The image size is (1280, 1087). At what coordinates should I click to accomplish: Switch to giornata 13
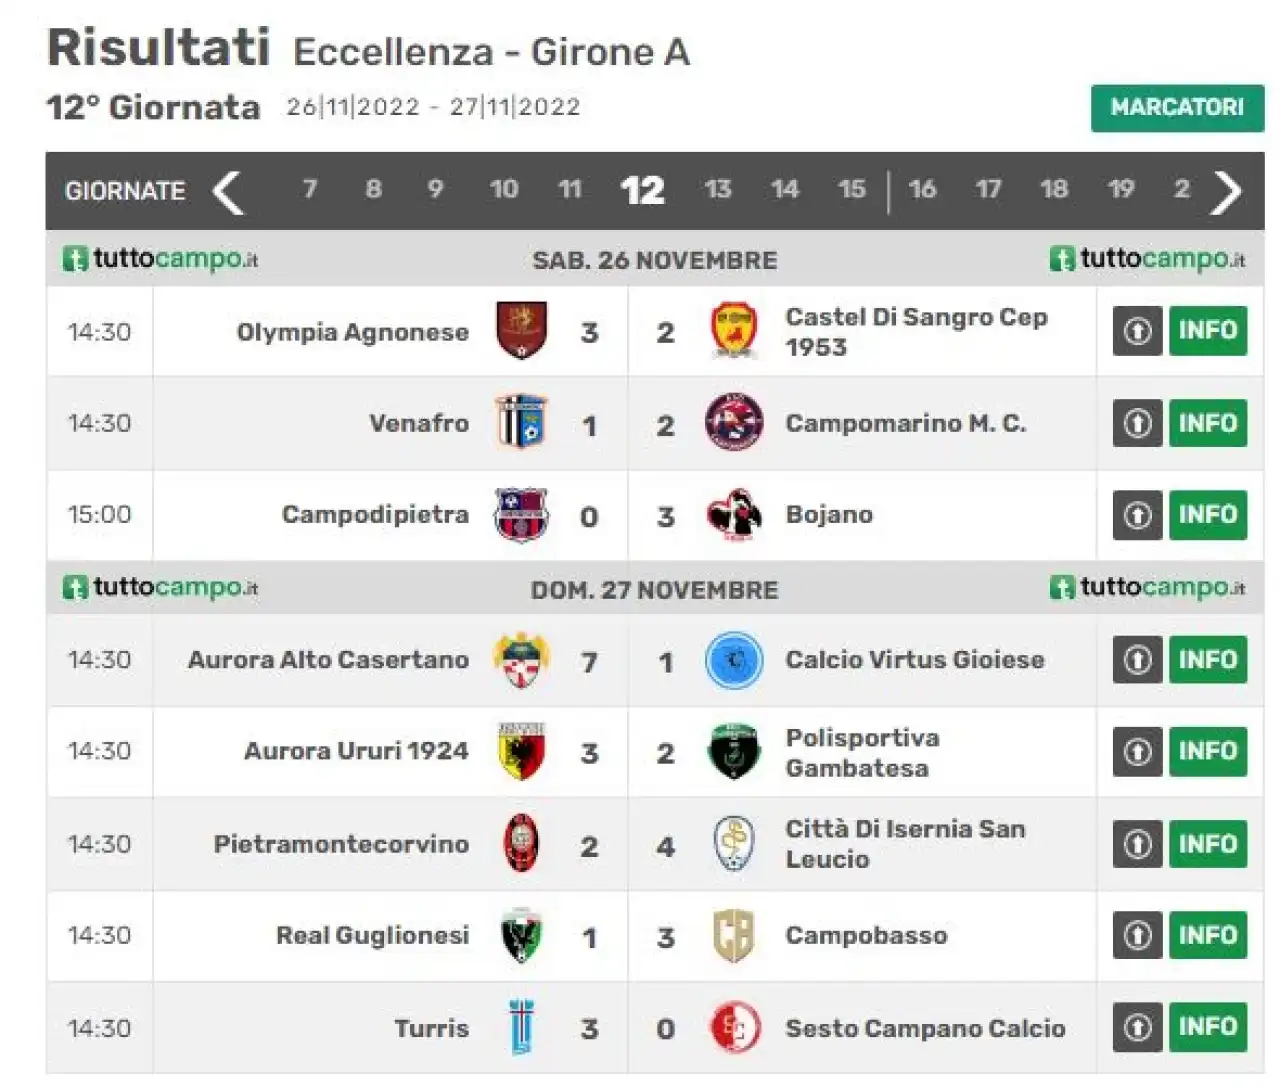(x=717, y=190)
